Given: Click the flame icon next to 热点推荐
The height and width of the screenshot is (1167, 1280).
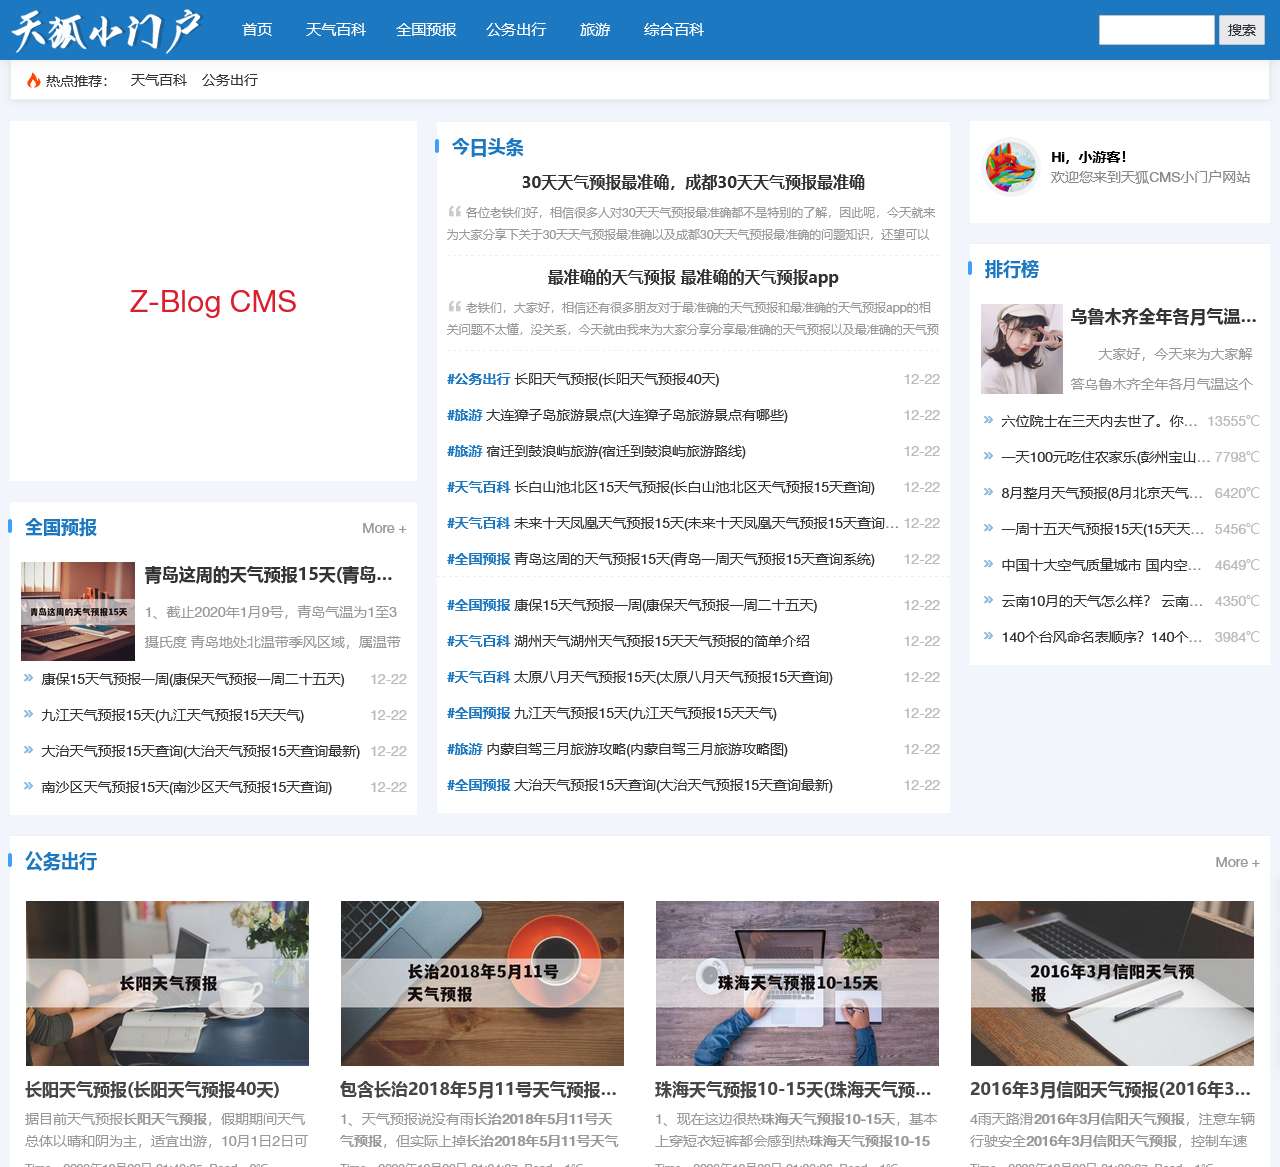Looking at the screenshot, I should (30, 80).
